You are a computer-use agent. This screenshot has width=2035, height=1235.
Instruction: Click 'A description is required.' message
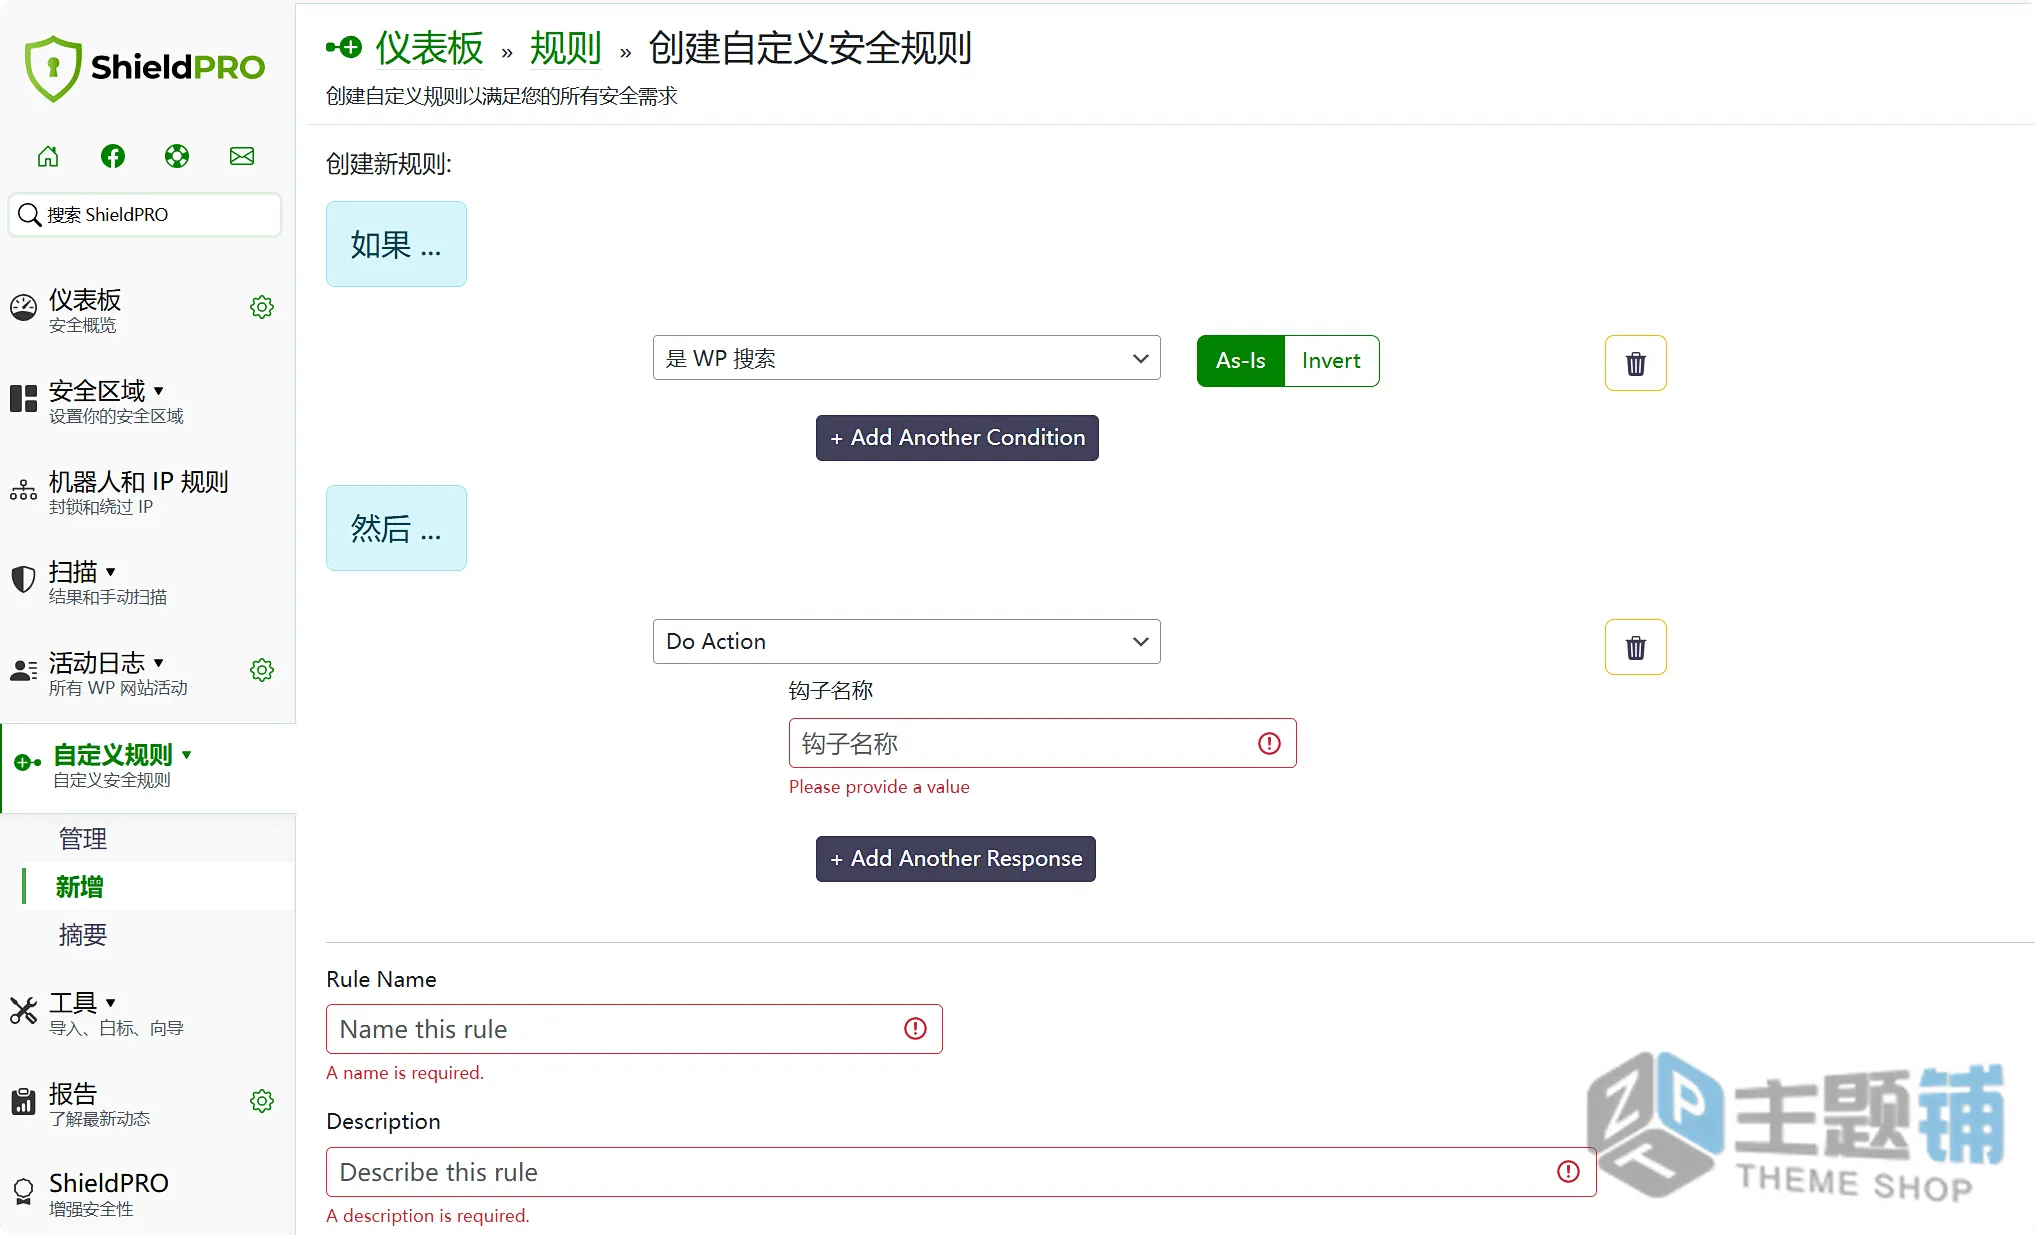428,1216
